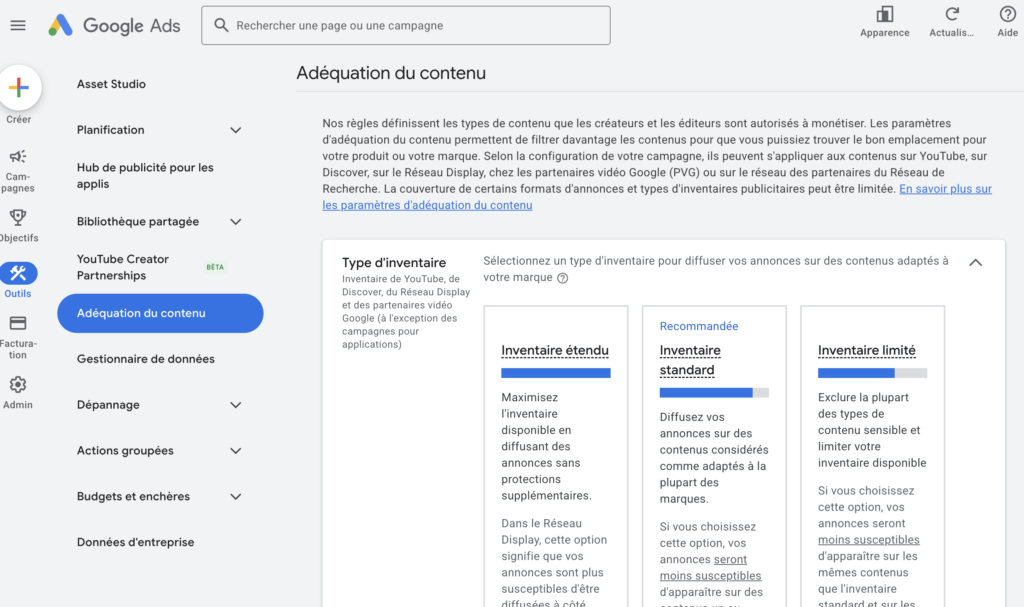Click the Recommandée label
The width and height of the screenshot is (1024, 607).
pos(699,326)
